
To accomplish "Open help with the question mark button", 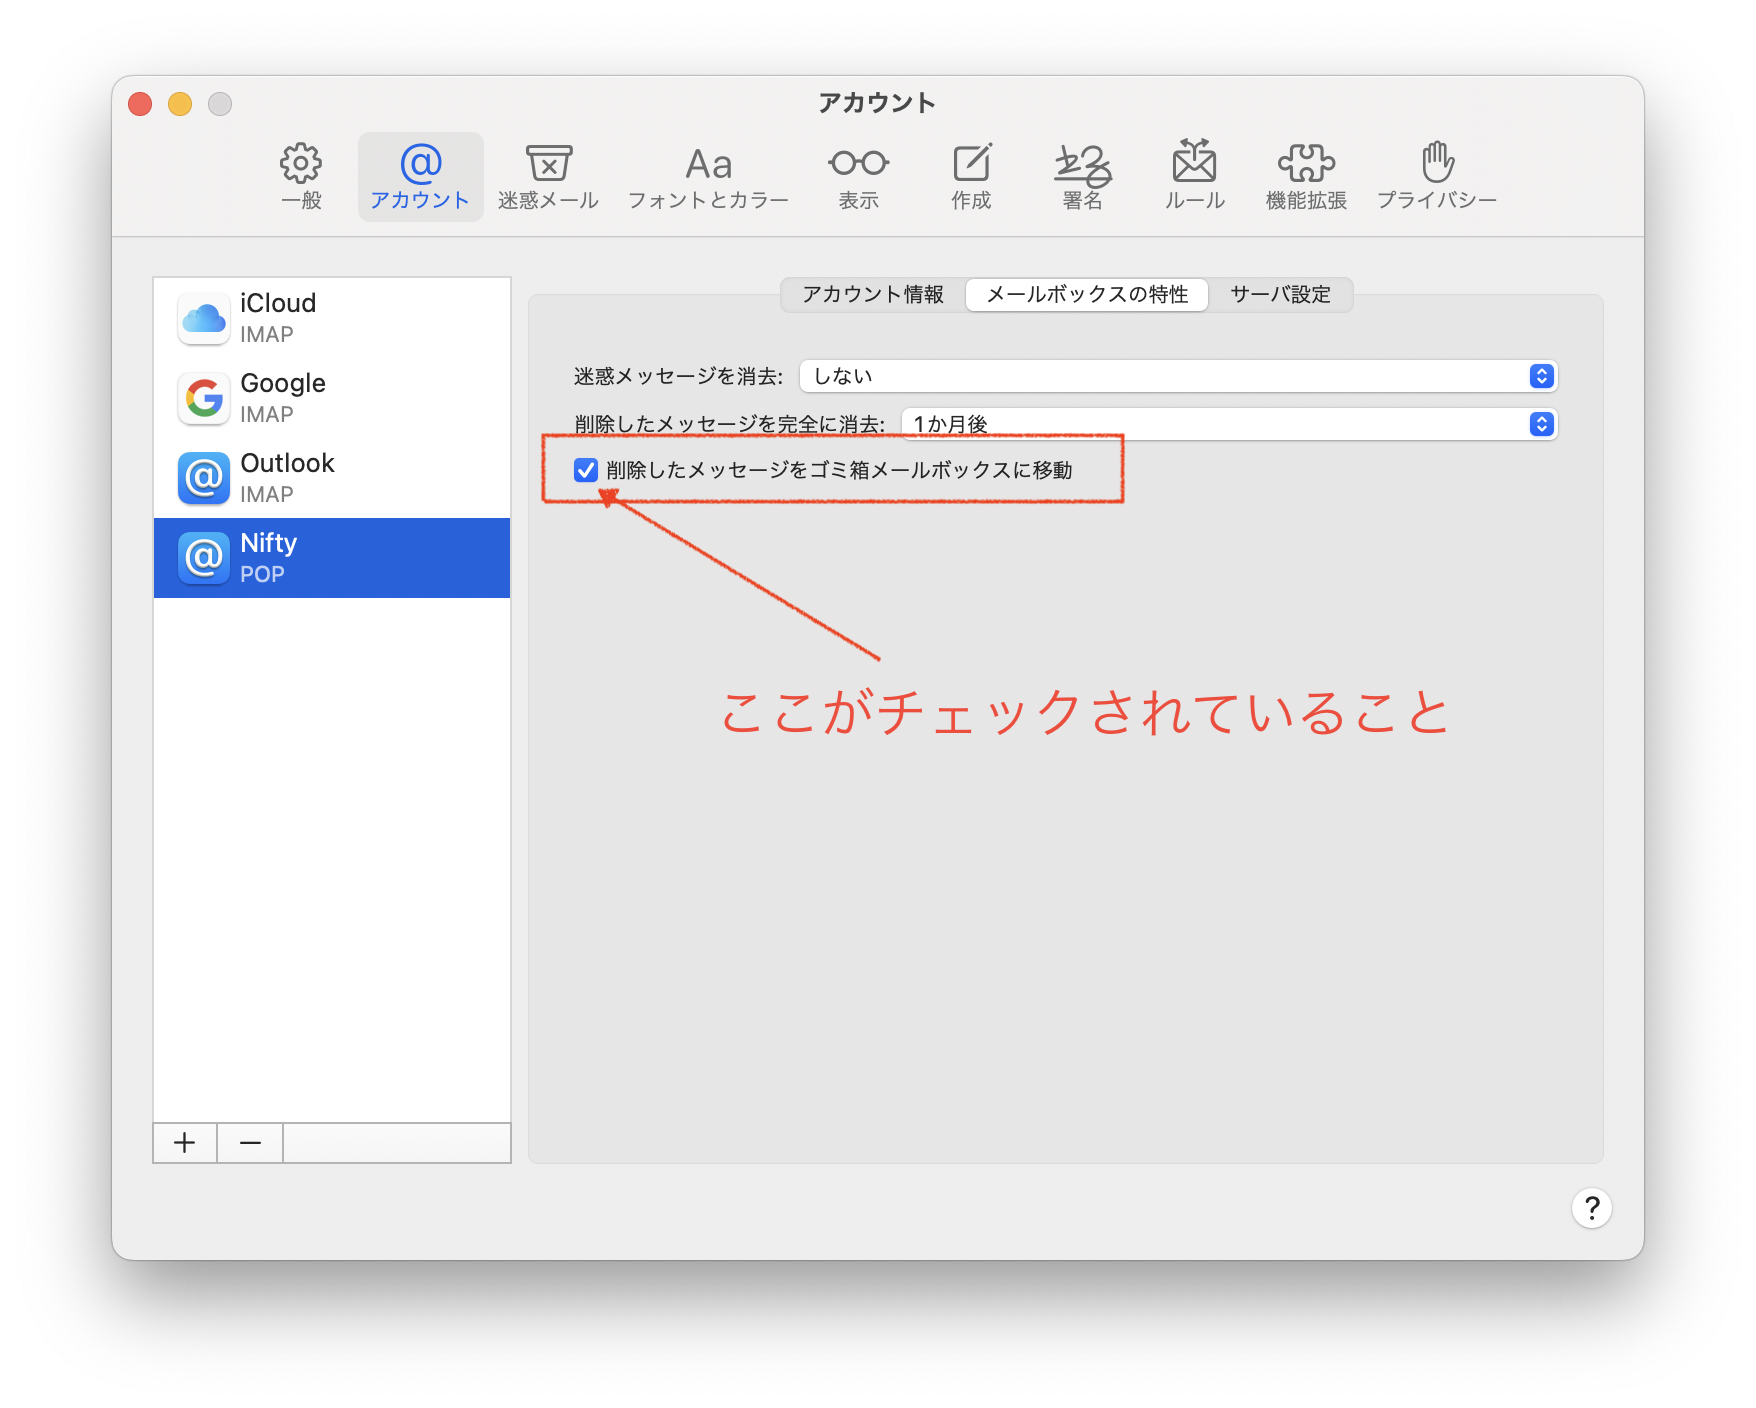I will [x=1591, y=1208].
